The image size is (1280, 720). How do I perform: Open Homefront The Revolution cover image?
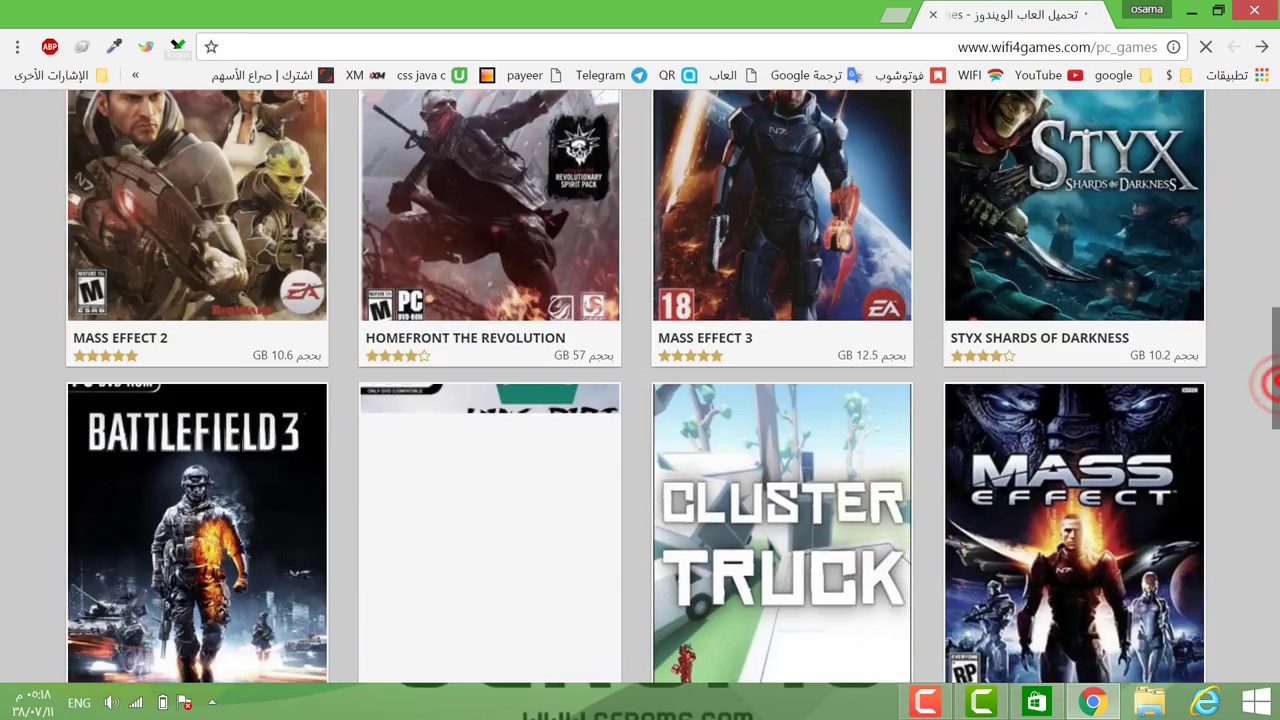click(490, 205)
